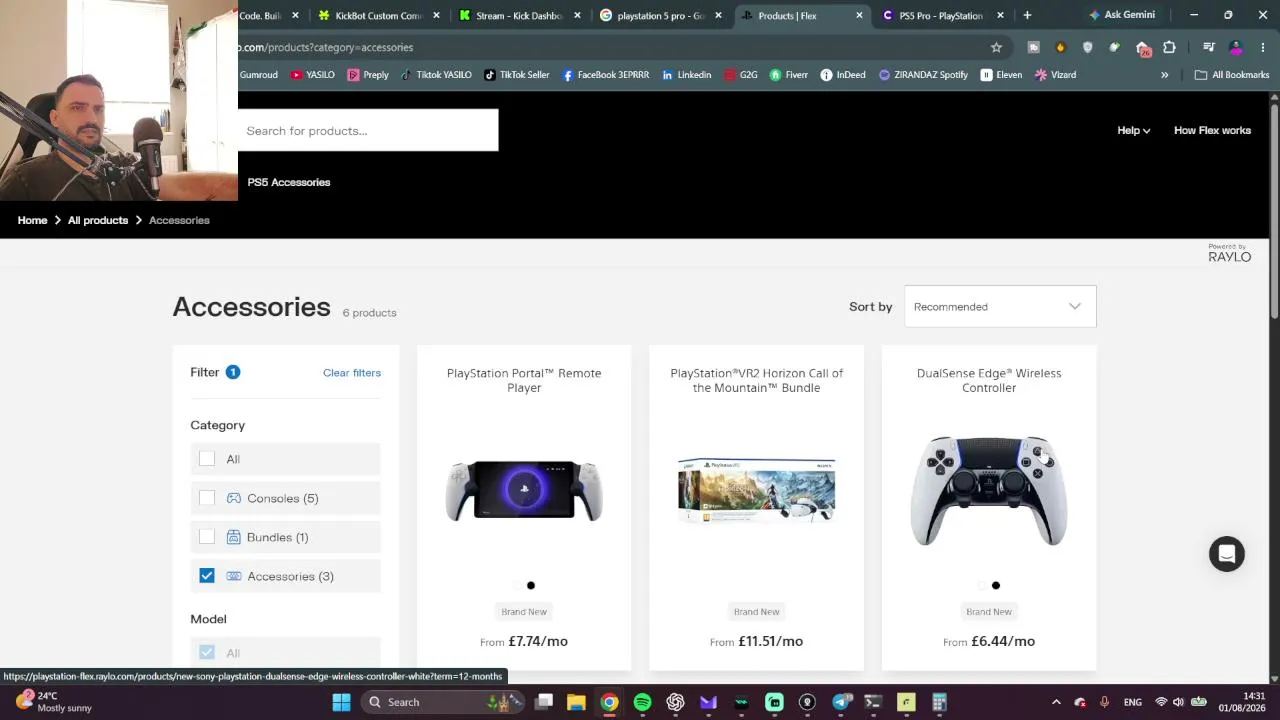Show hidden system tray icons
1280x720 pixels.
click(1056, 702)
